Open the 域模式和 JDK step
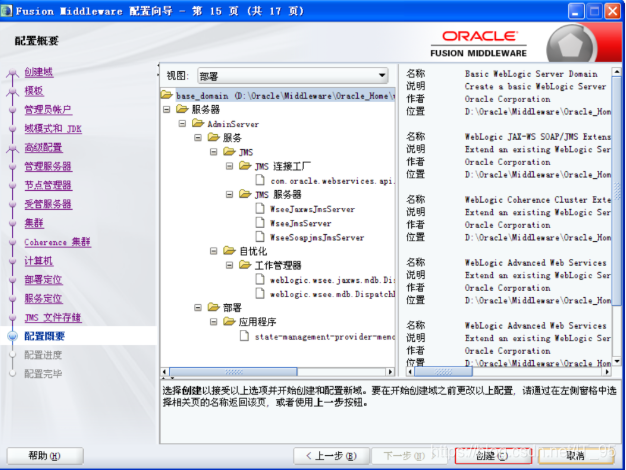Image resolution: width=626 pixels, height=470 pixels. point(53,128)
